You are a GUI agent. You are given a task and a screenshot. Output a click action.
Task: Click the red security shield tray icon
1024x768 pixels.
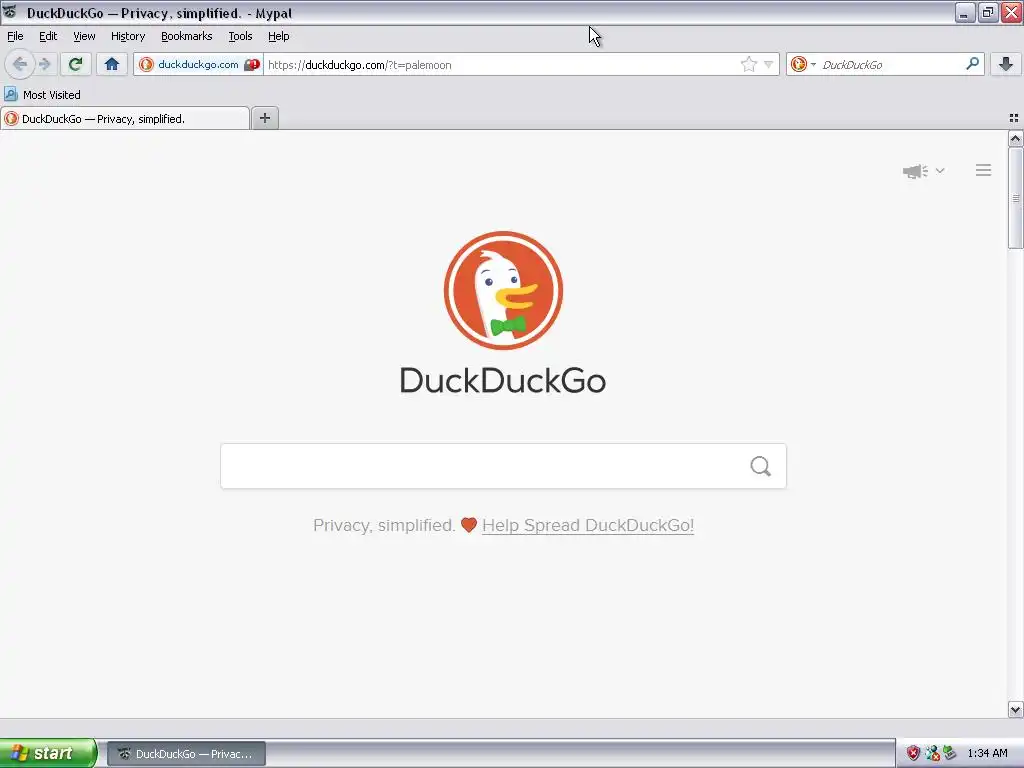point(913,754)
